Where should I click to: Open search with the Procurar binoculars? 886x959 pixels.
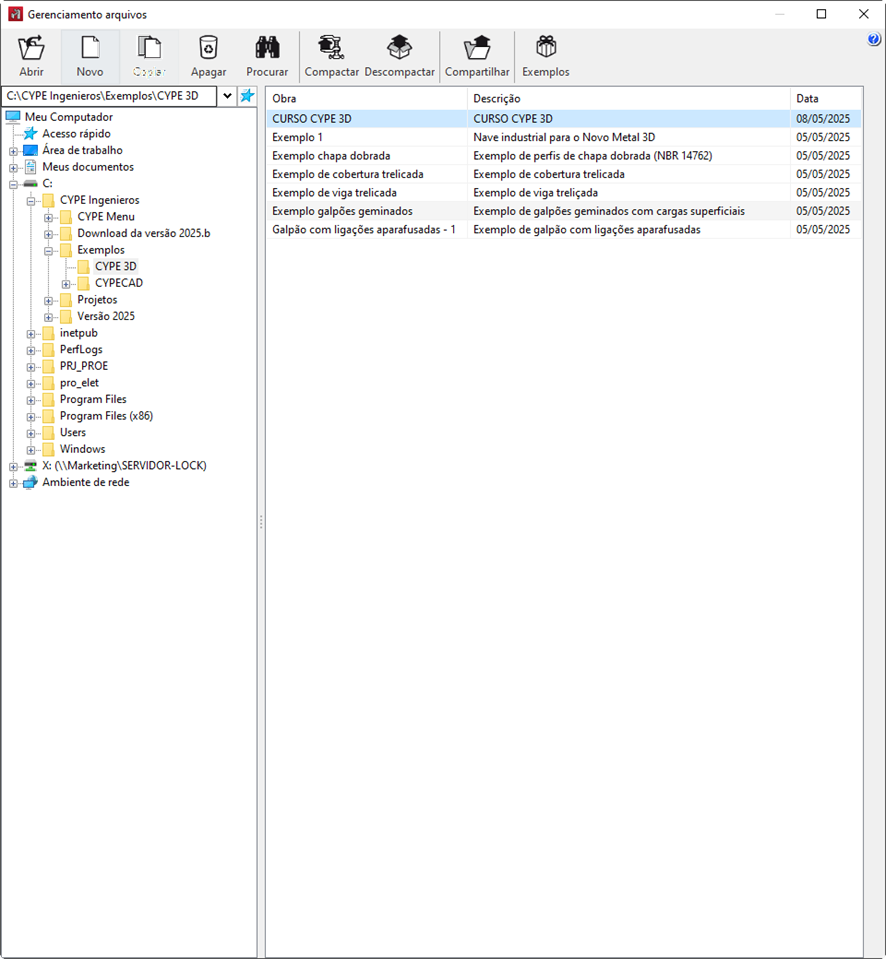click(267, 56)
